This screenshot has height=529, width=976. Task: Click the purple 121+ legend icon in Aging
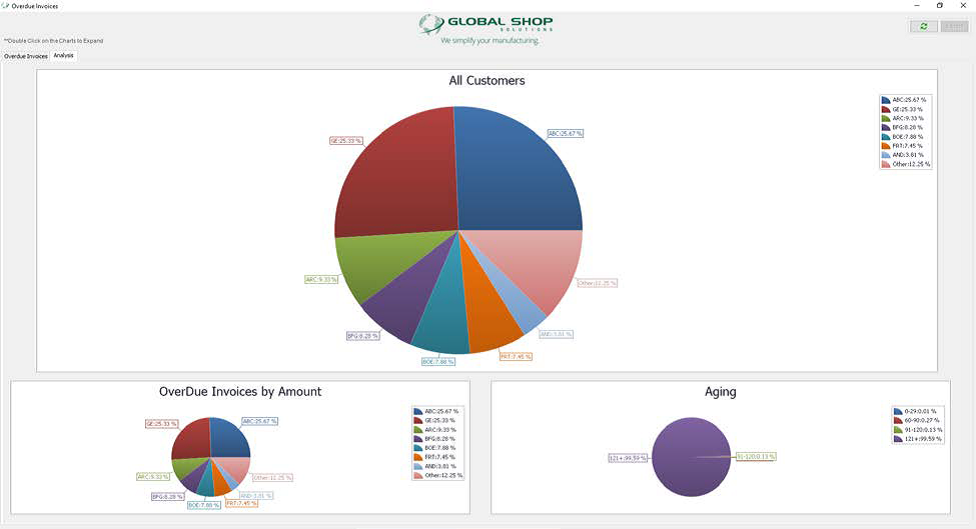coord(898,438)
